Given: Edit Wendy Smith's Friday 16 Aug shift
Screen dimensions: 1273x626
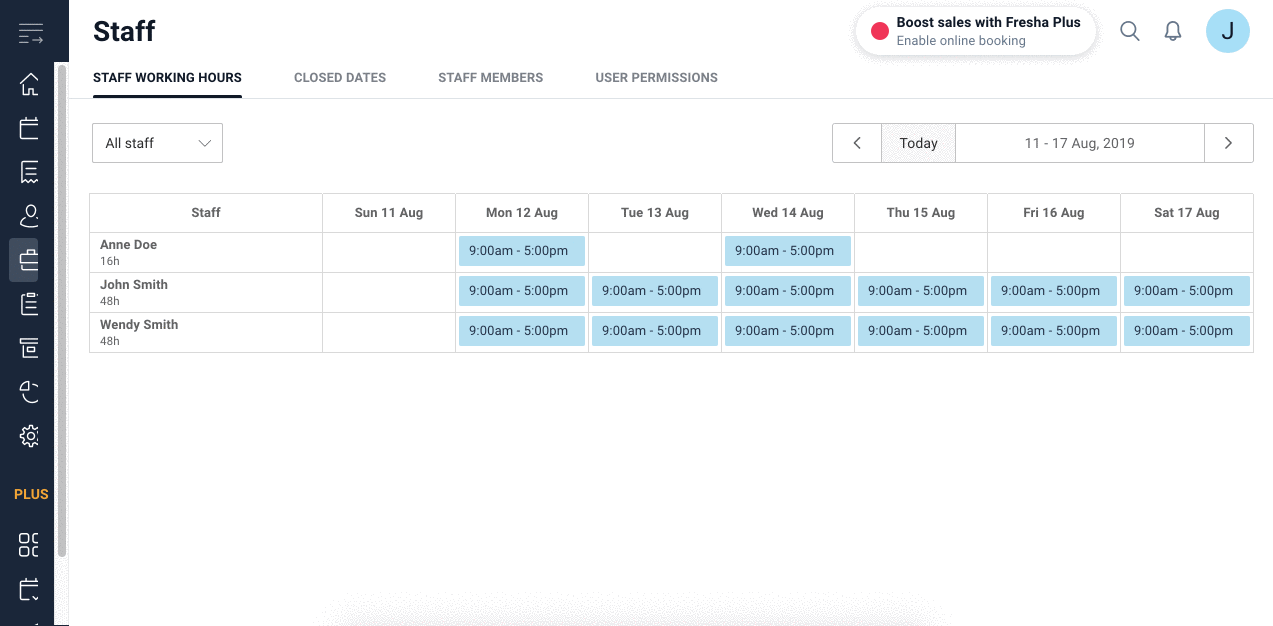Looking at the screenshot, I should pyautogui.click(x=1054, y=331).
